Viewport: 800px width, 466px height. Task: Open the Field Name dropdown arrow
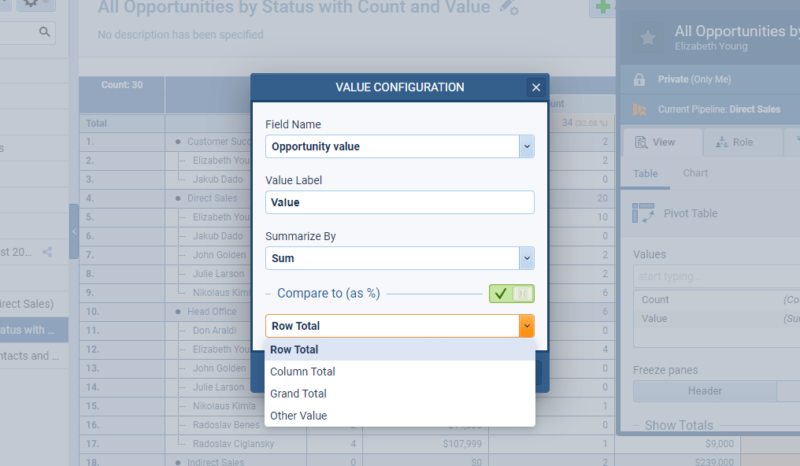coord(527,146)
